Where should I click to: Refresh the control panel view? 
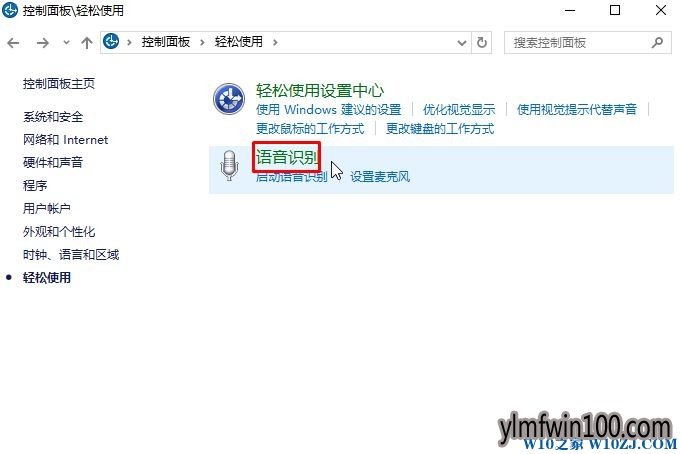pyautogui.click(x=481, y=43)
